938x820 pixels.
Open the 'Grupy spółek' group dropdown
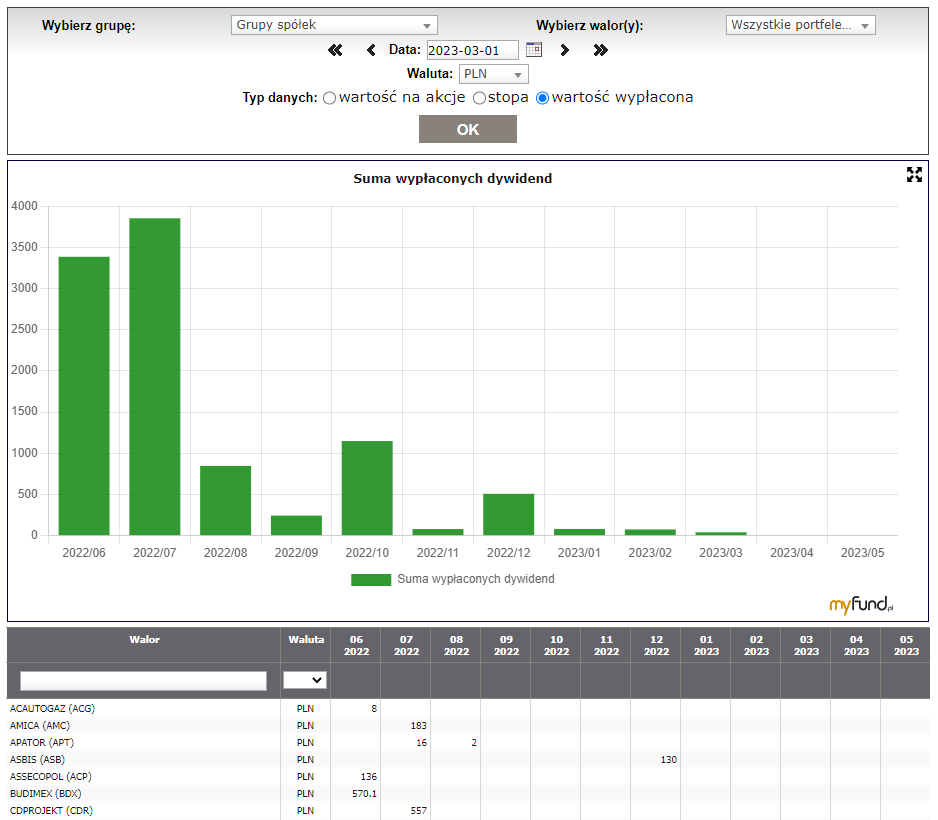click(334, 25)
